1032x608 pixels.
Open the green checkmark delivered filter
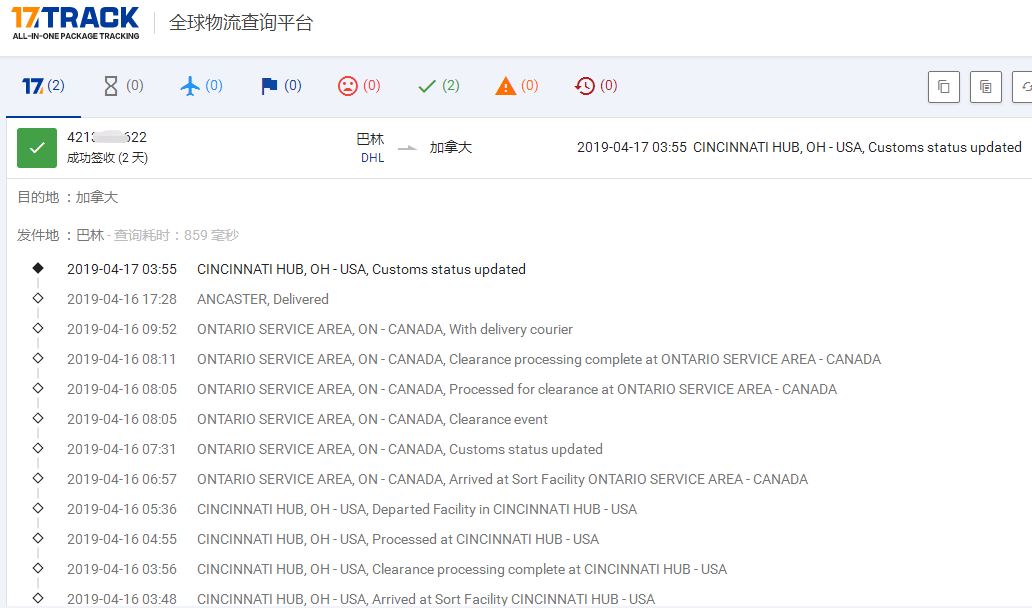pyautogui.click(x=428, y=86)
